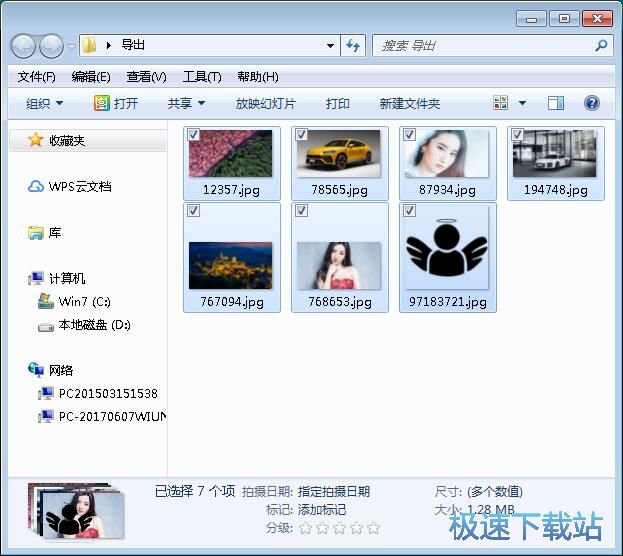Expand the 组织 dropdown
The width and height of the screenshot is (623, 556).
44,104
